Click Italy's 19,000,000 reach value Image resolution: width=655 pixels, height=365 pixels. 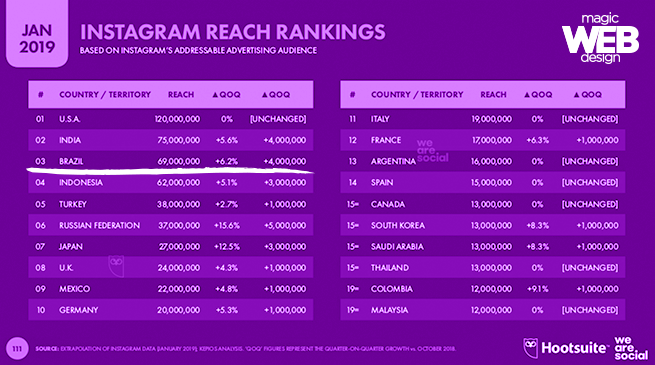tap(492, 119)
